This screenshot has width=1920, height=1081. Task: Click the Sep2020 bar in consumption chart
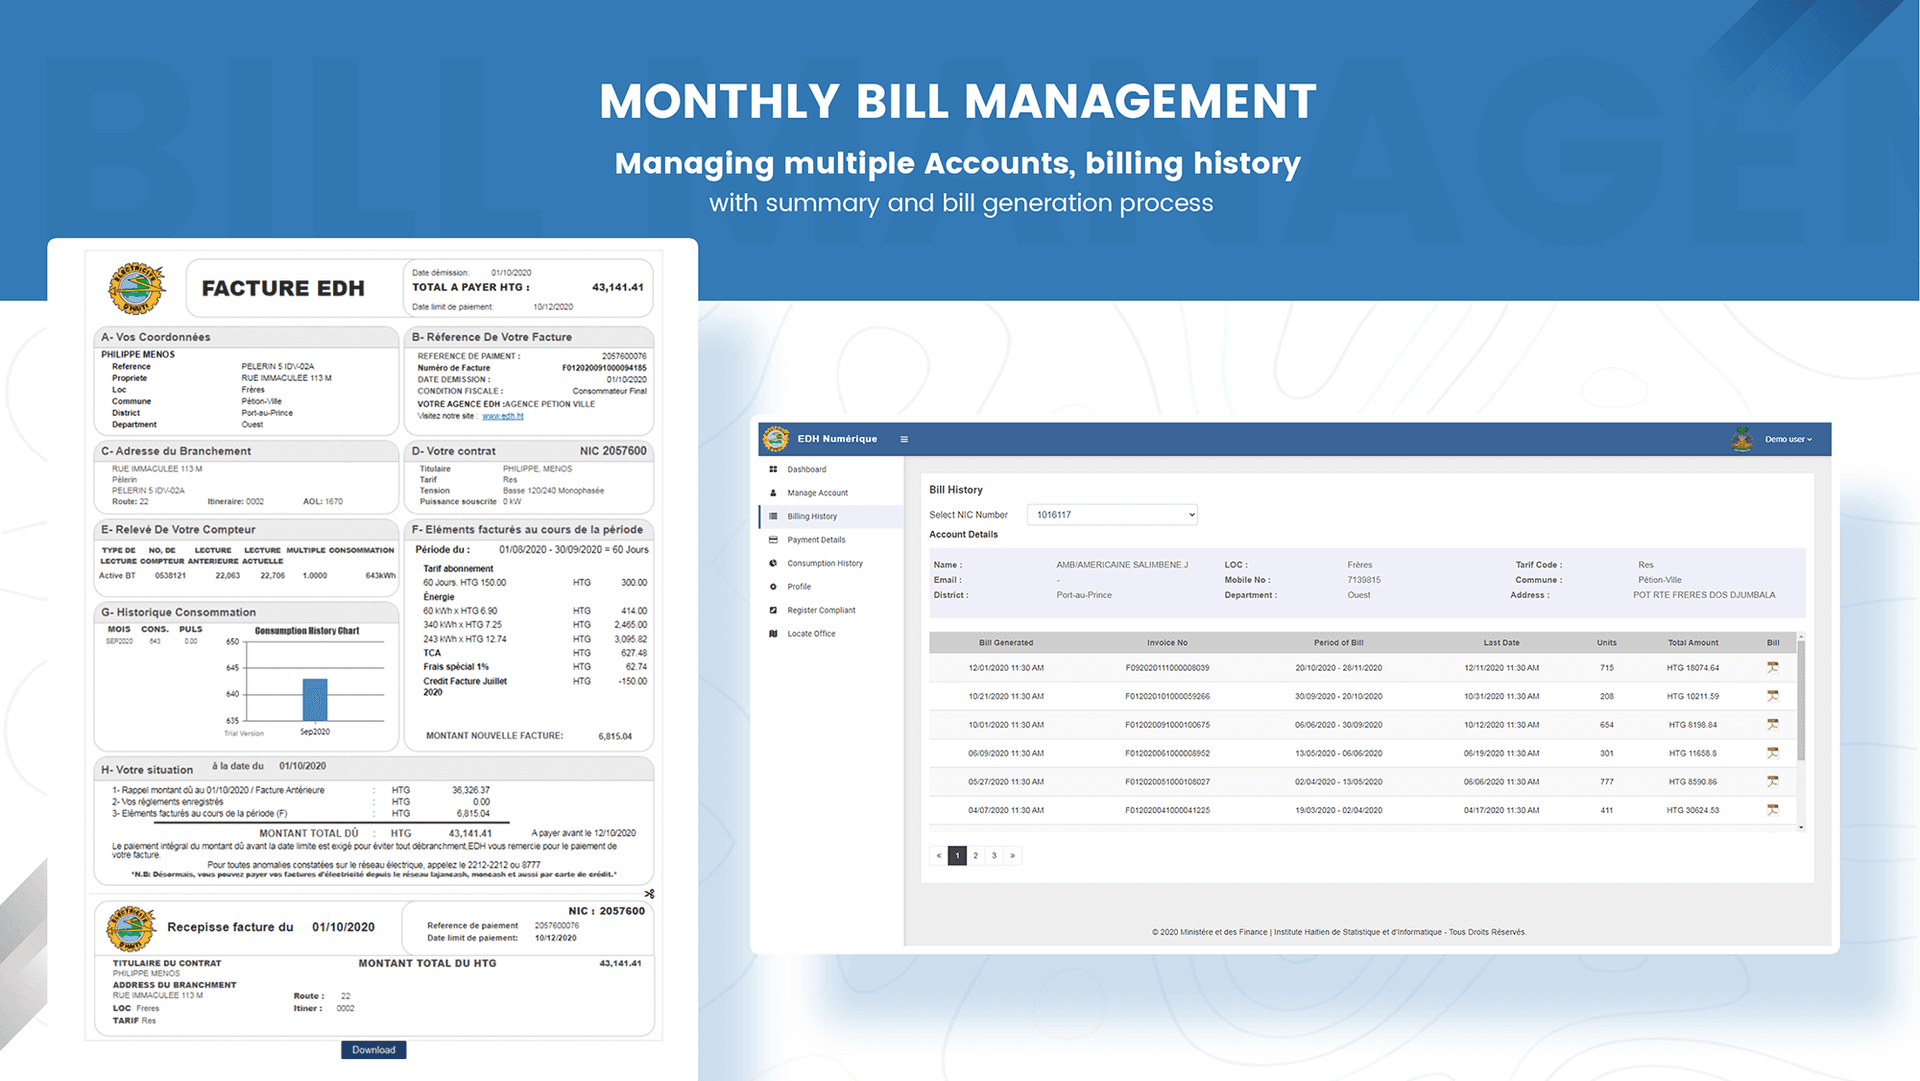pos(315,699)
